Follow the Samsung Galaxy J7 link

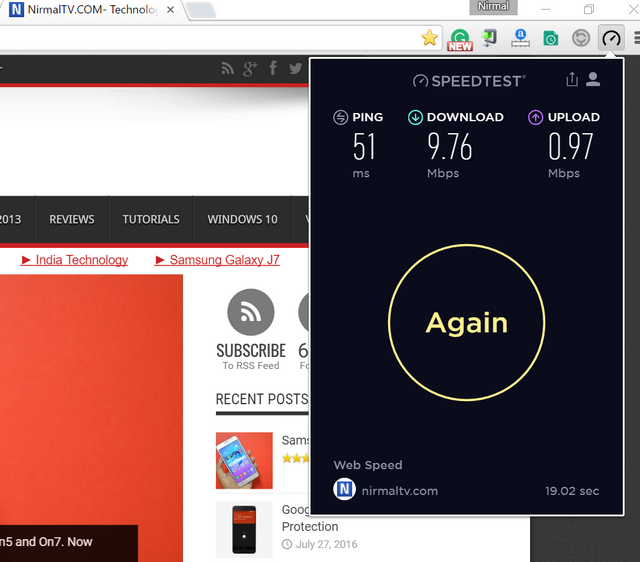point(217,260)
